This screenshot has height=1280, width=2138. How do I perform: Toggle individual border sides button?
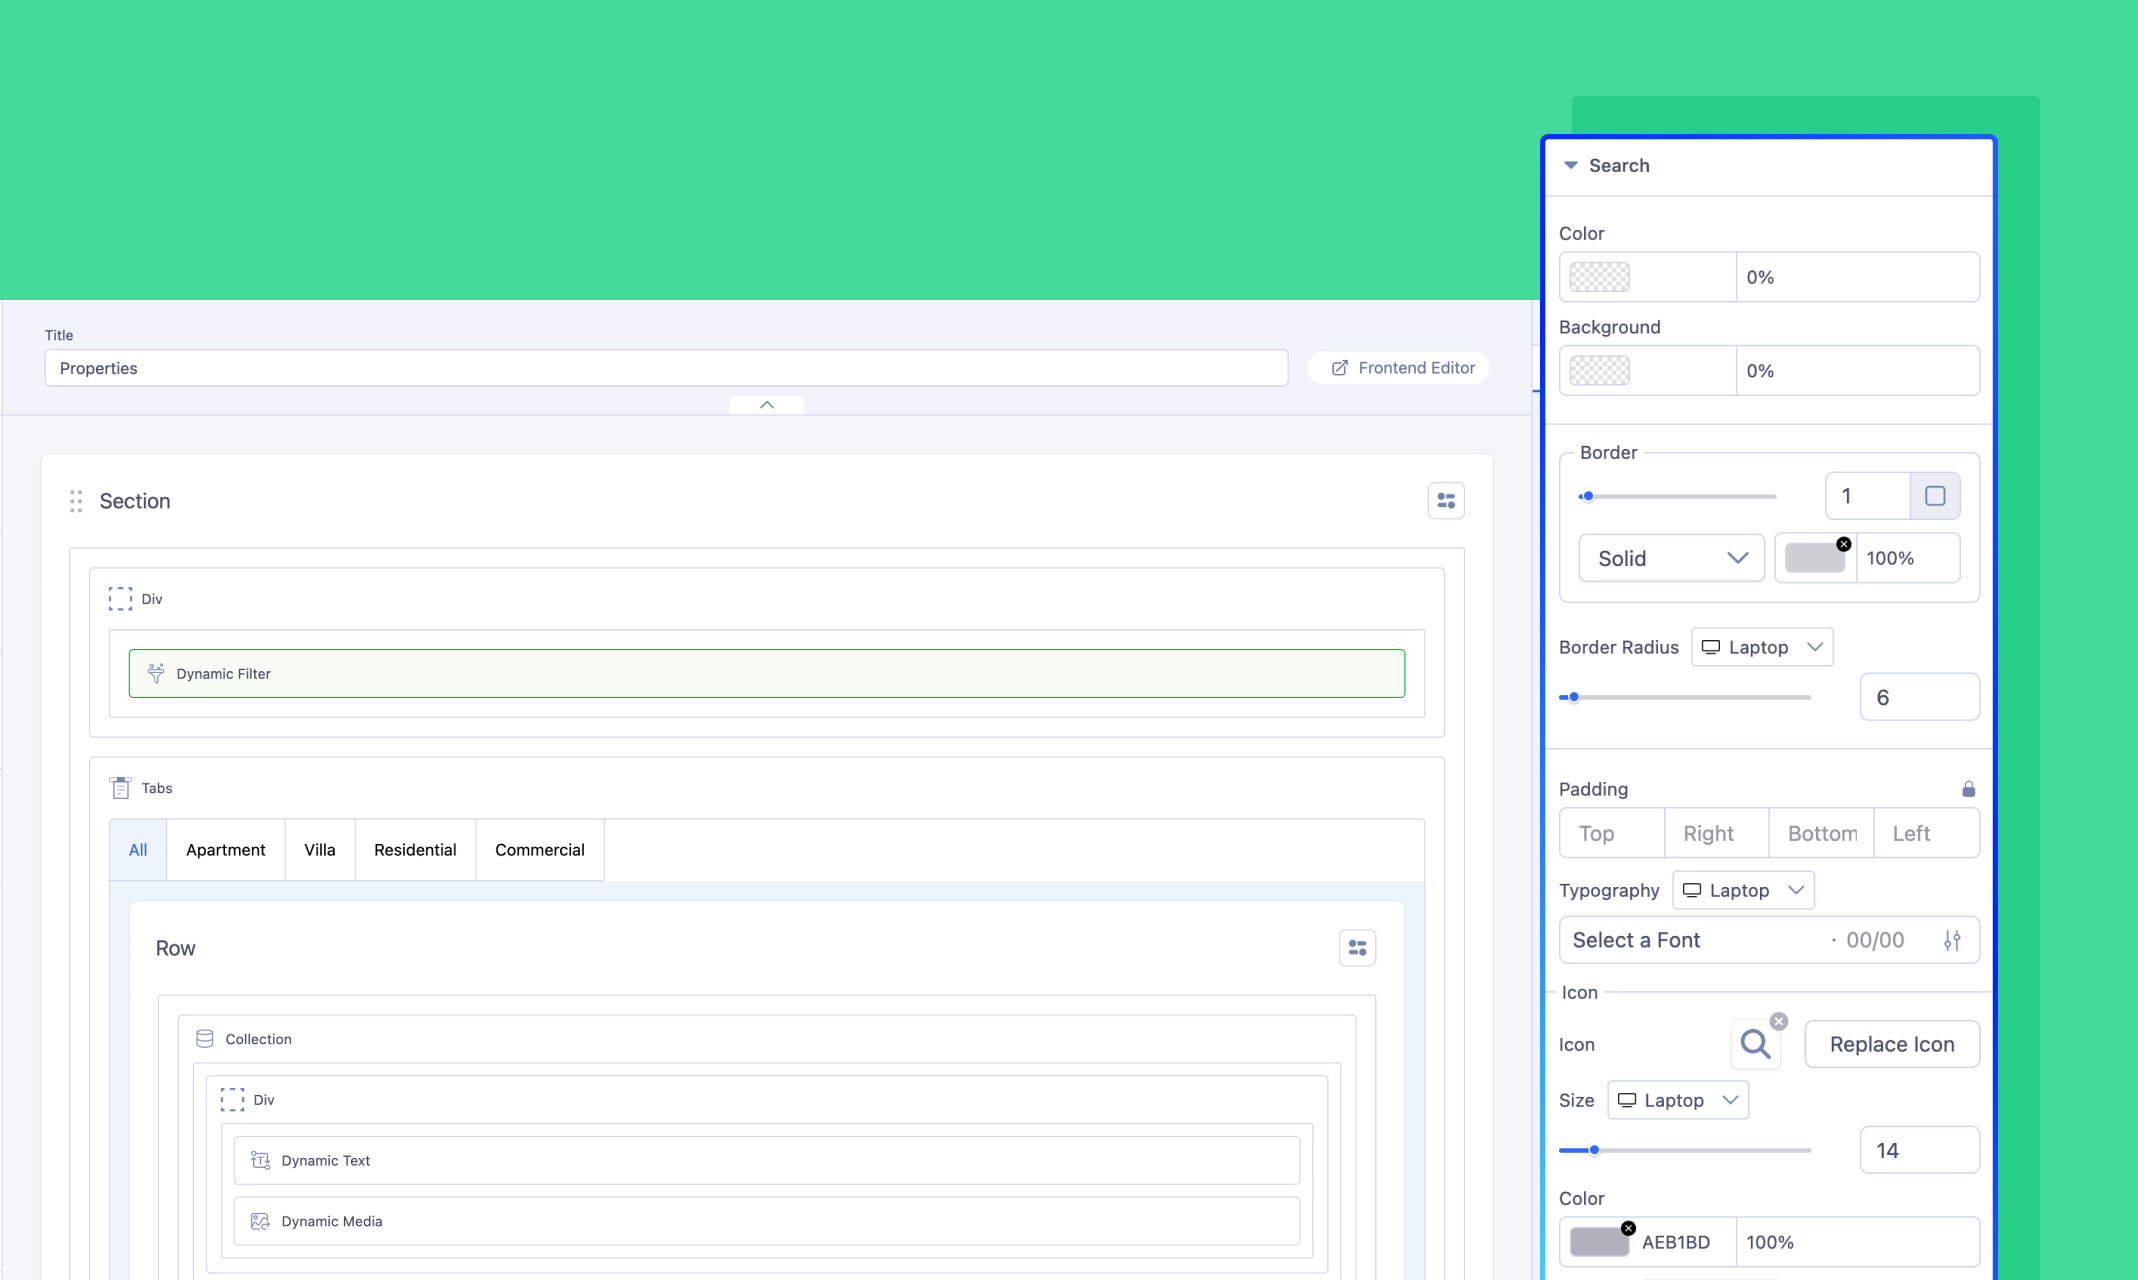1935,496
